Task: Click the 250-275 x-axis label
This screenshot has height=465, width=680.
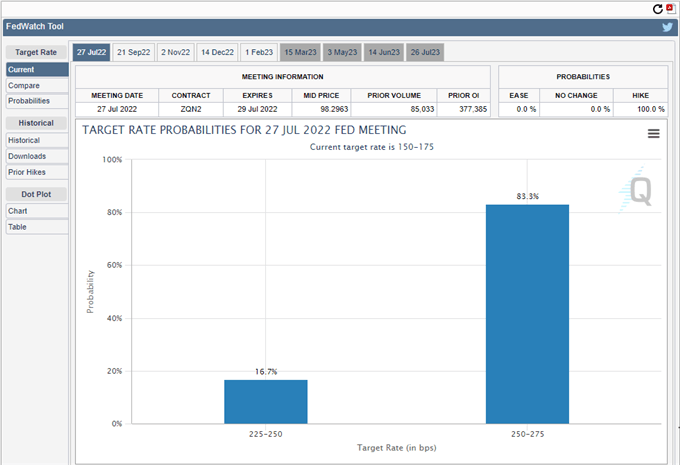Action: [x=527, y=434]
